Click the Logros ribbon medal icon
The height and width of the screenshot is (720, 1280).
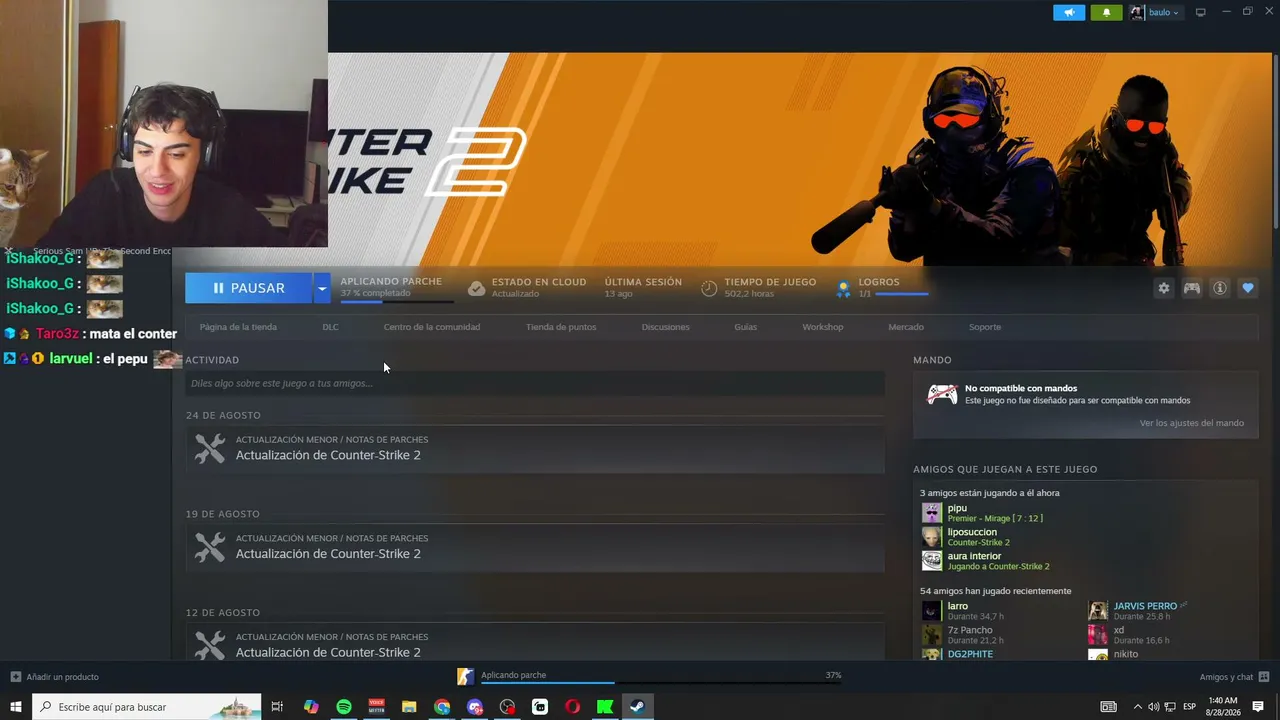[x=844, y=288]
